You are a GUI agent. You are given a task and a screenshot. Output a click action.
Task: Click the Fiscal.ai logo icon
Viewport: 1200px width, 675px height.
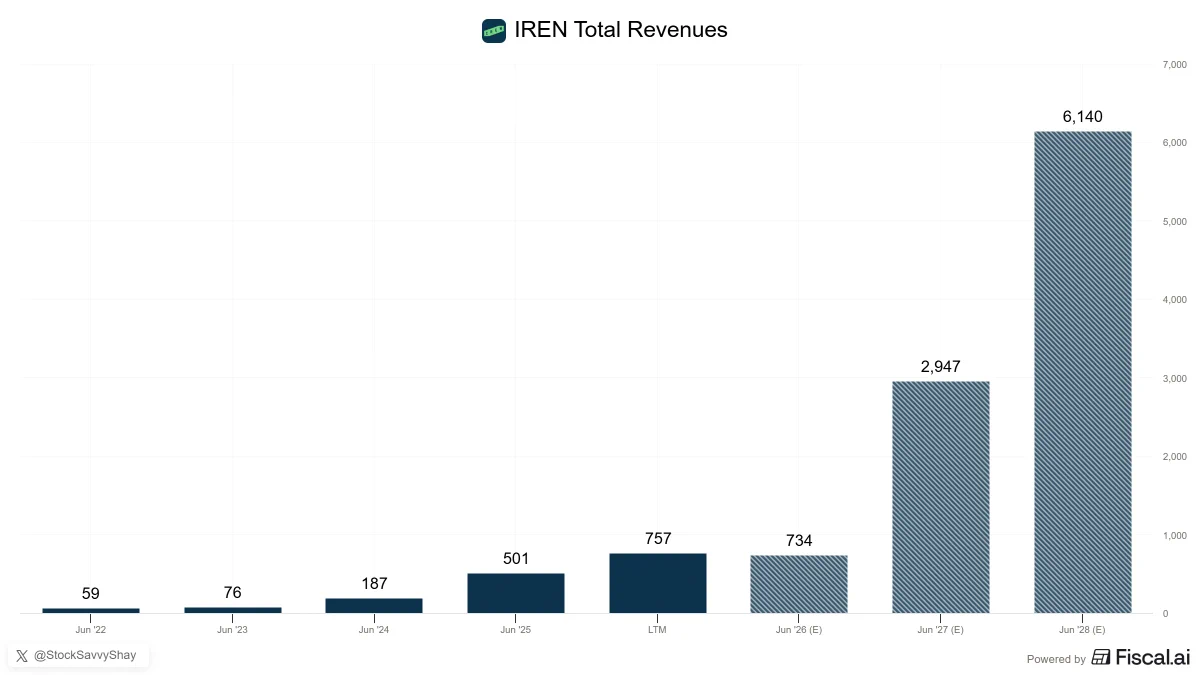coord(1100,657)
